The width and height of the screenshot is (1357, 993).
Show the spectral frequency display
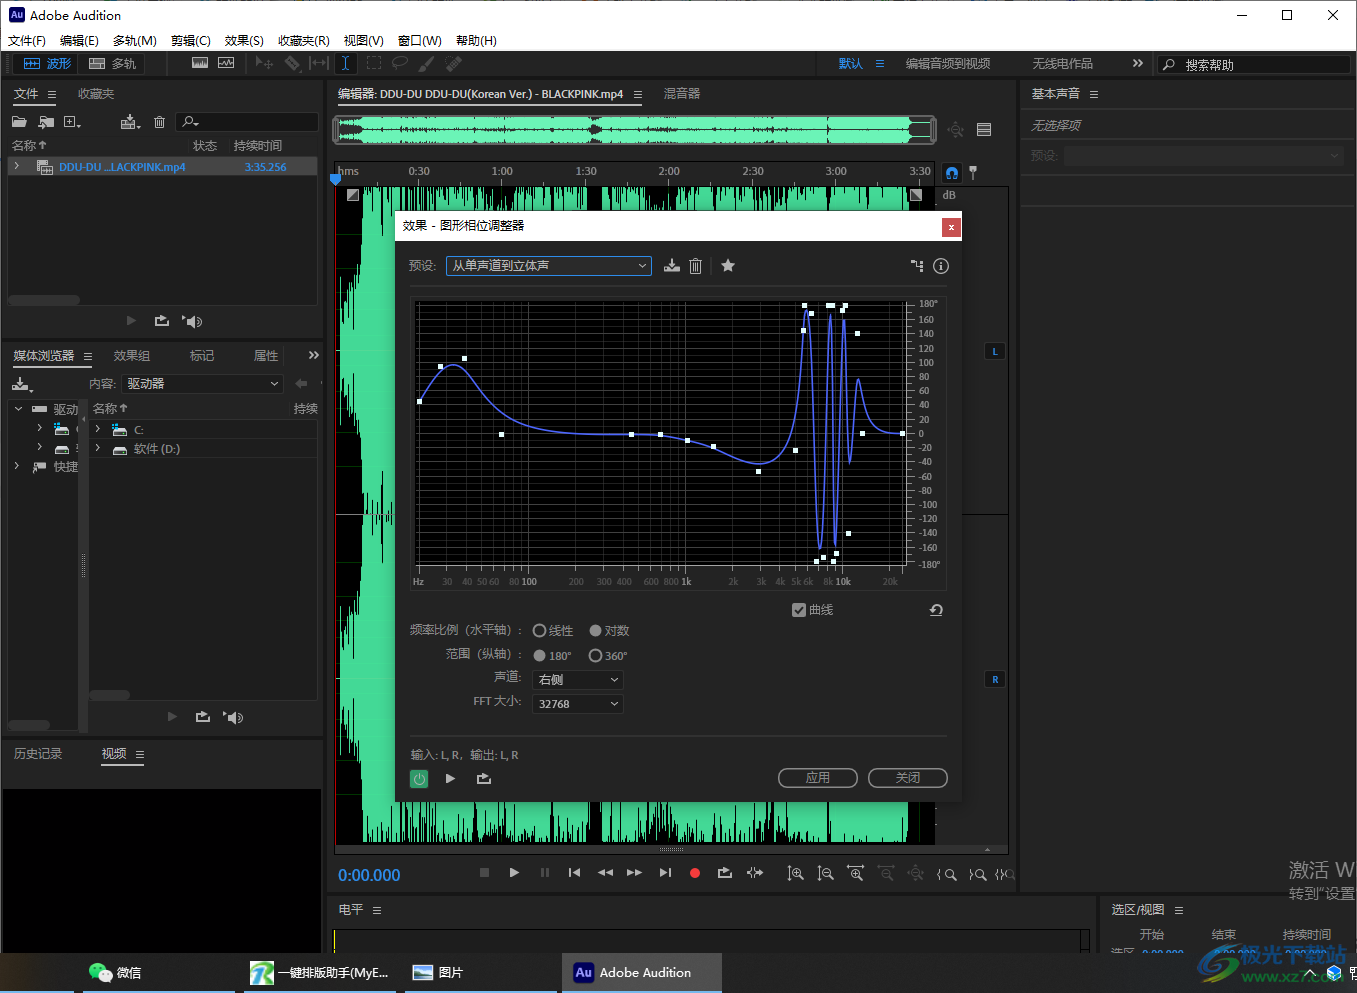200,63
